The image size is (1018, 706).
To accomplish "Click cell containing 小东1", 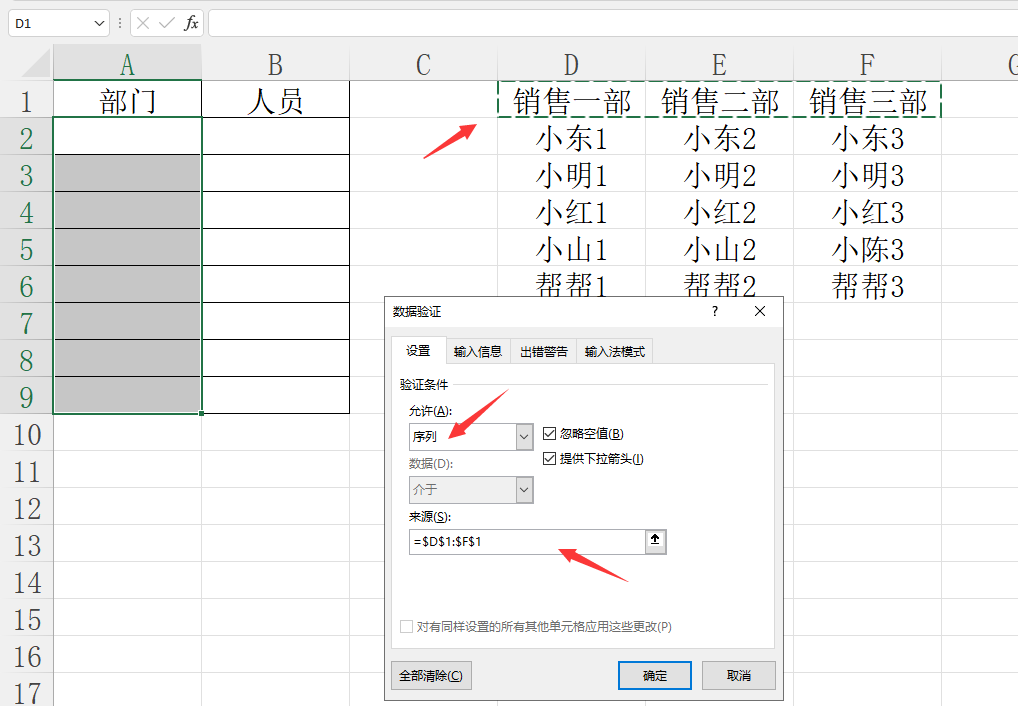I will (x=571, y=138).
